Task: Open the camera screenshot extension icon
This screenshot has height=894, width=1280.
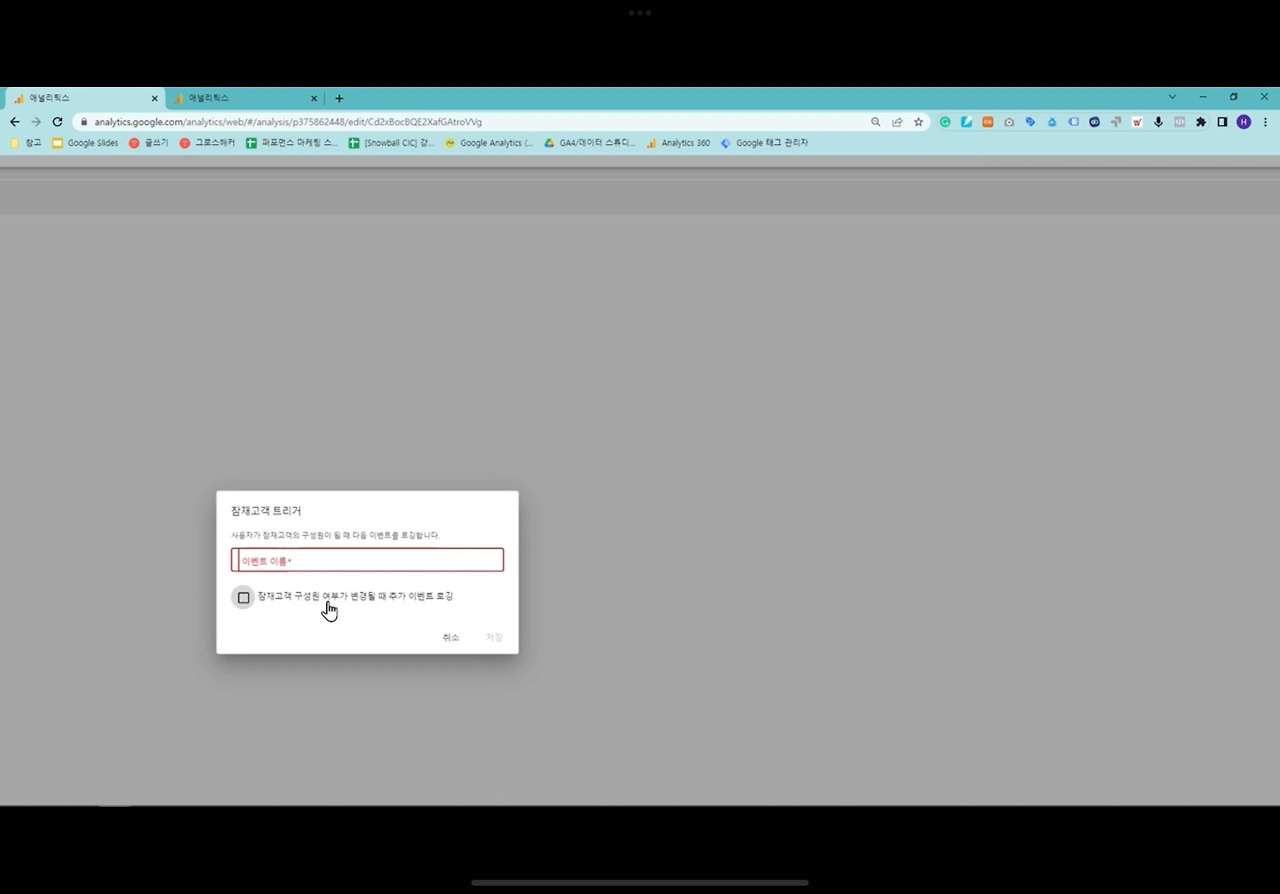Action: [1009, 122]
